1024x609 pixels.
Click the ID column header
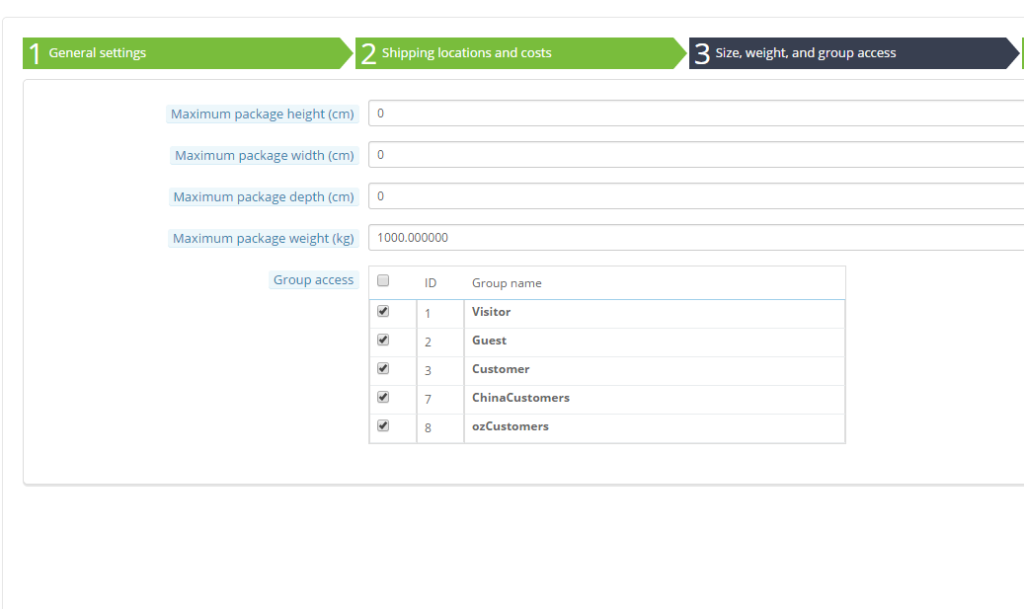pos(430,283)
